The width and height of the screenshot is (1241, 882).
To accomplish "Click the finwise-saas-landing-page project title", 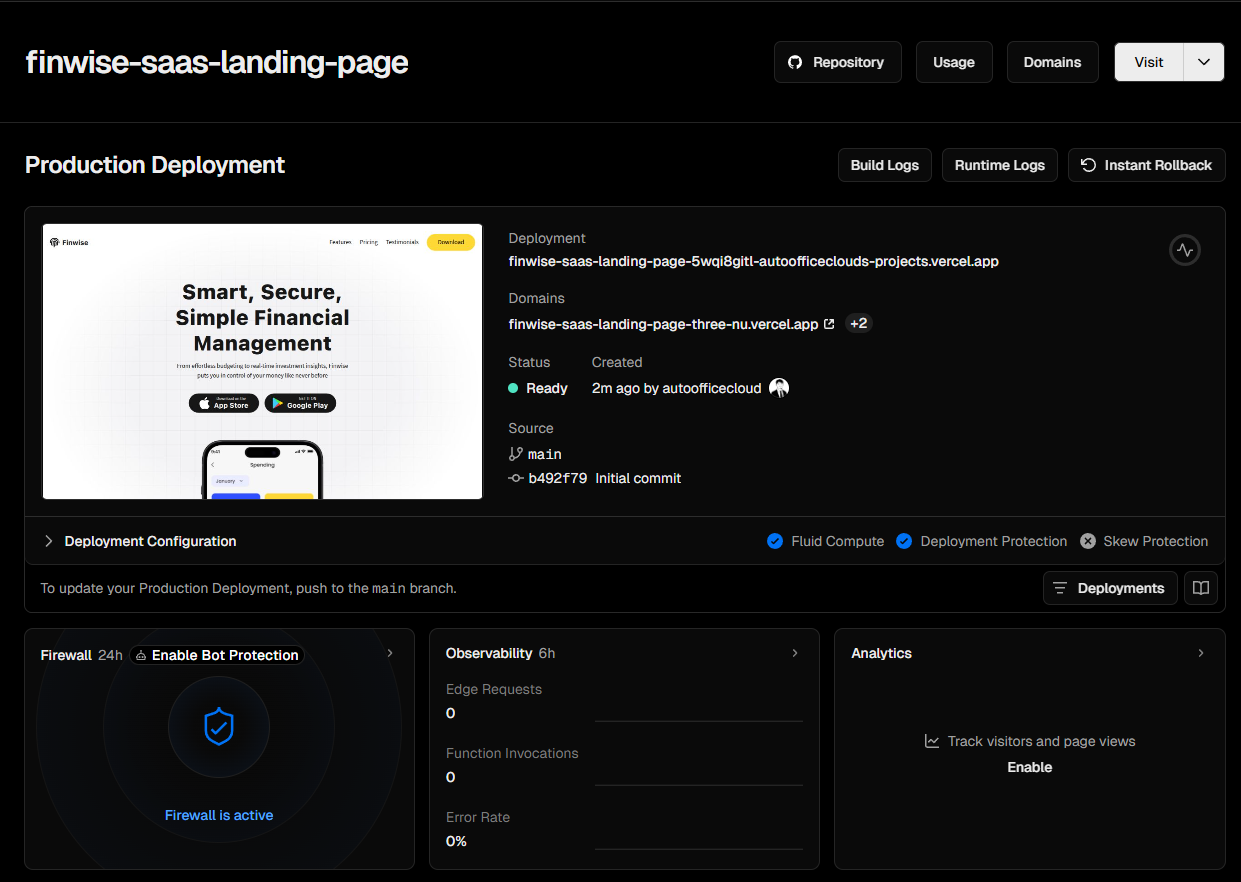I will [x=217, y=62].
